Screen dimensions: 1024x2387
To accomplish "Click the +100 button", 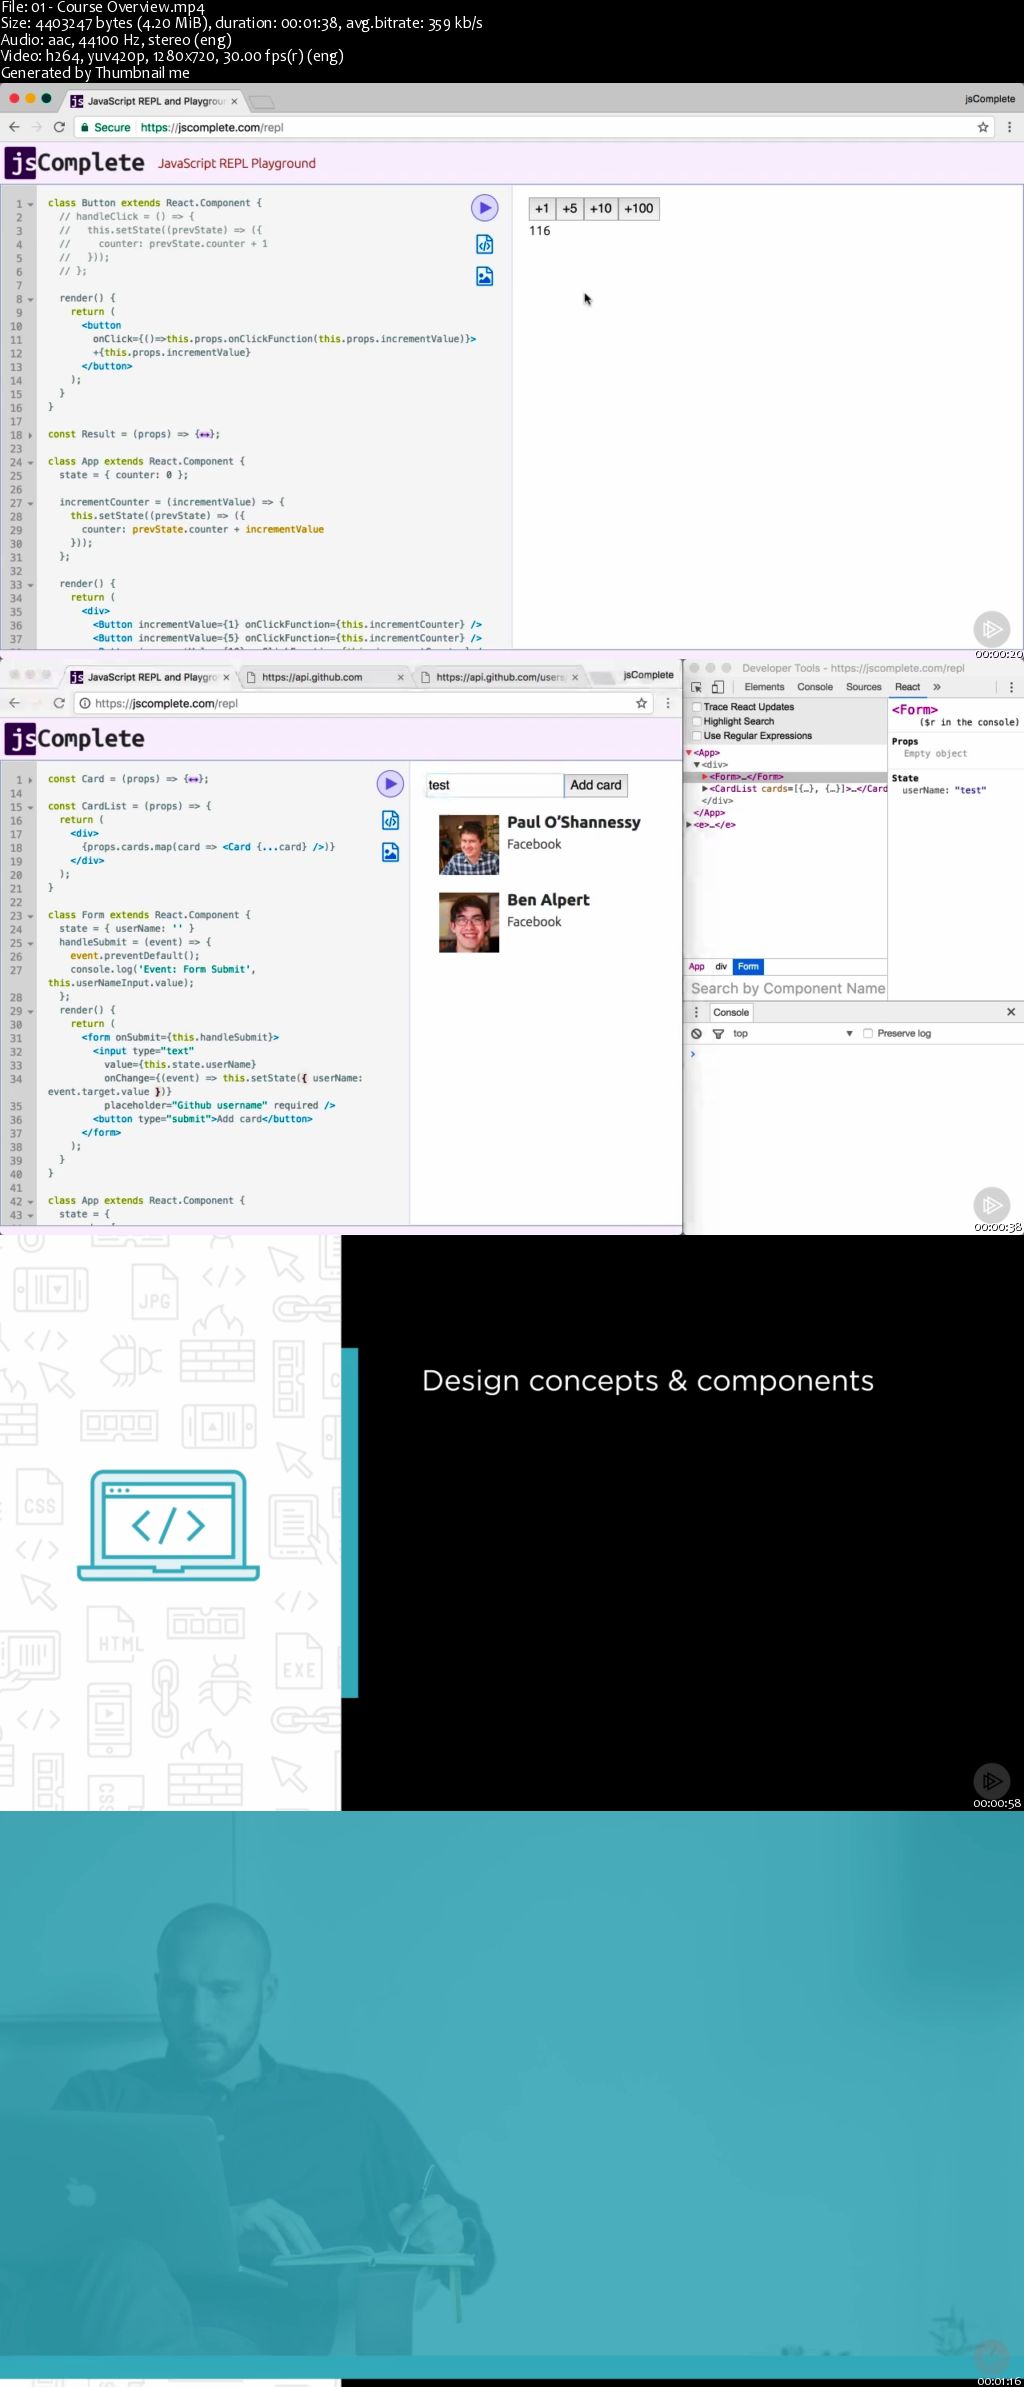I will click(x=639, y=208).
